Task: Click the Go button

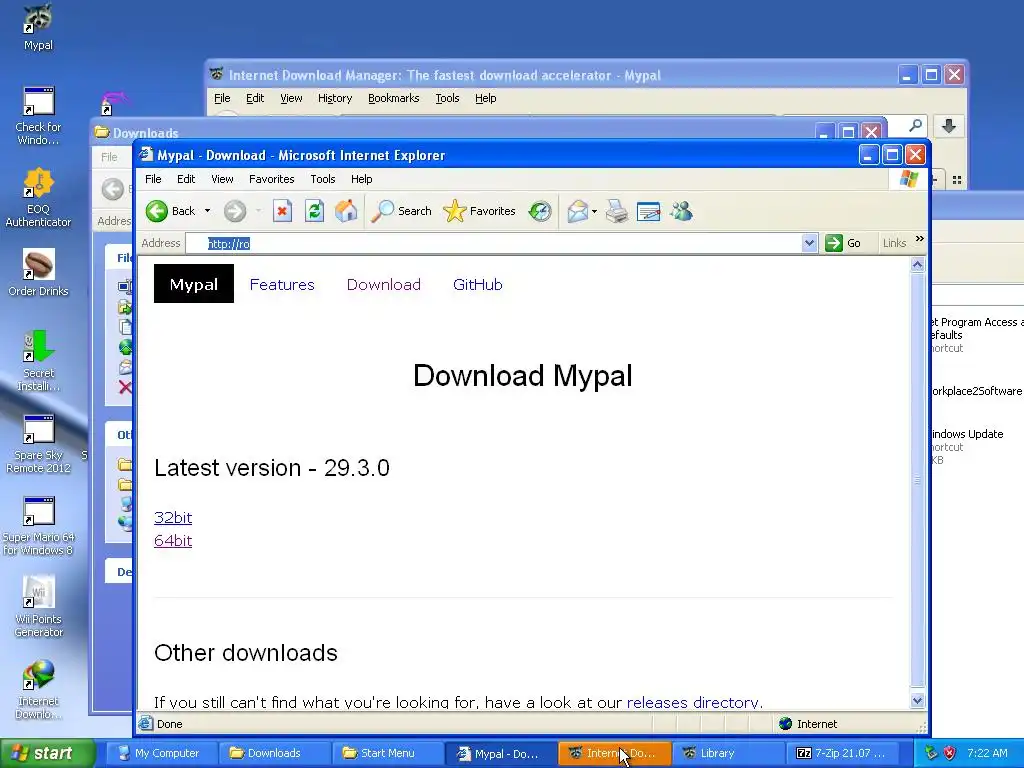Action: 843,244
